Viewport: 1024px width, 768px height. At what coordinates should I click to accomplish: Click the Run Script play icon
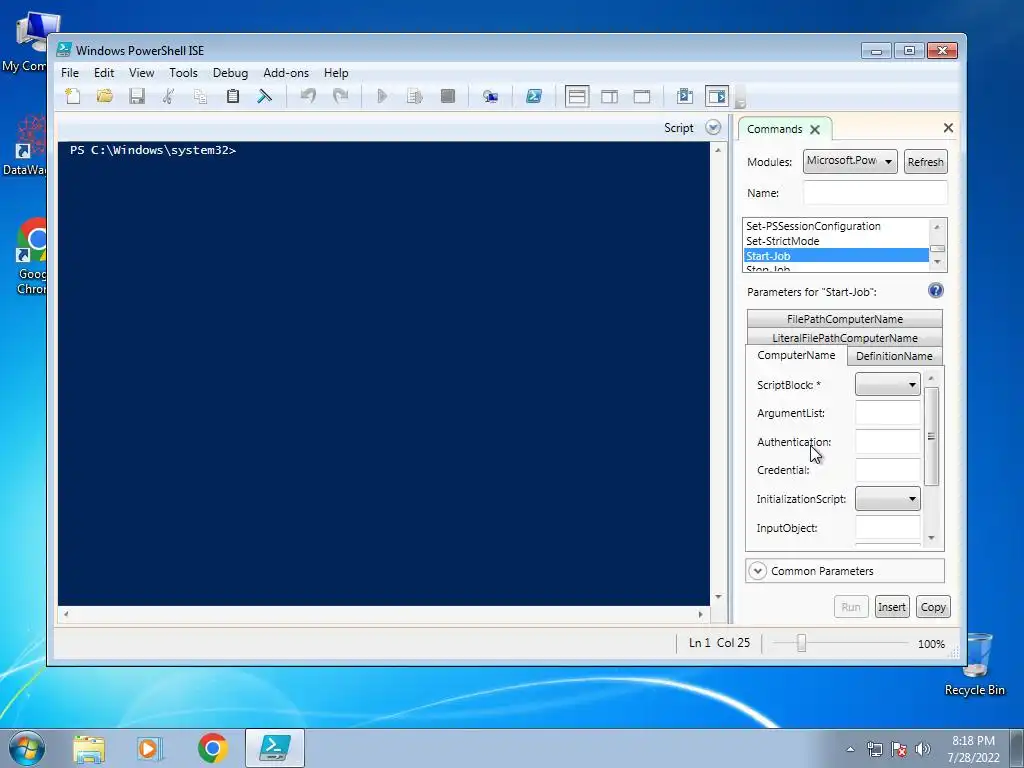click(383, 97)
